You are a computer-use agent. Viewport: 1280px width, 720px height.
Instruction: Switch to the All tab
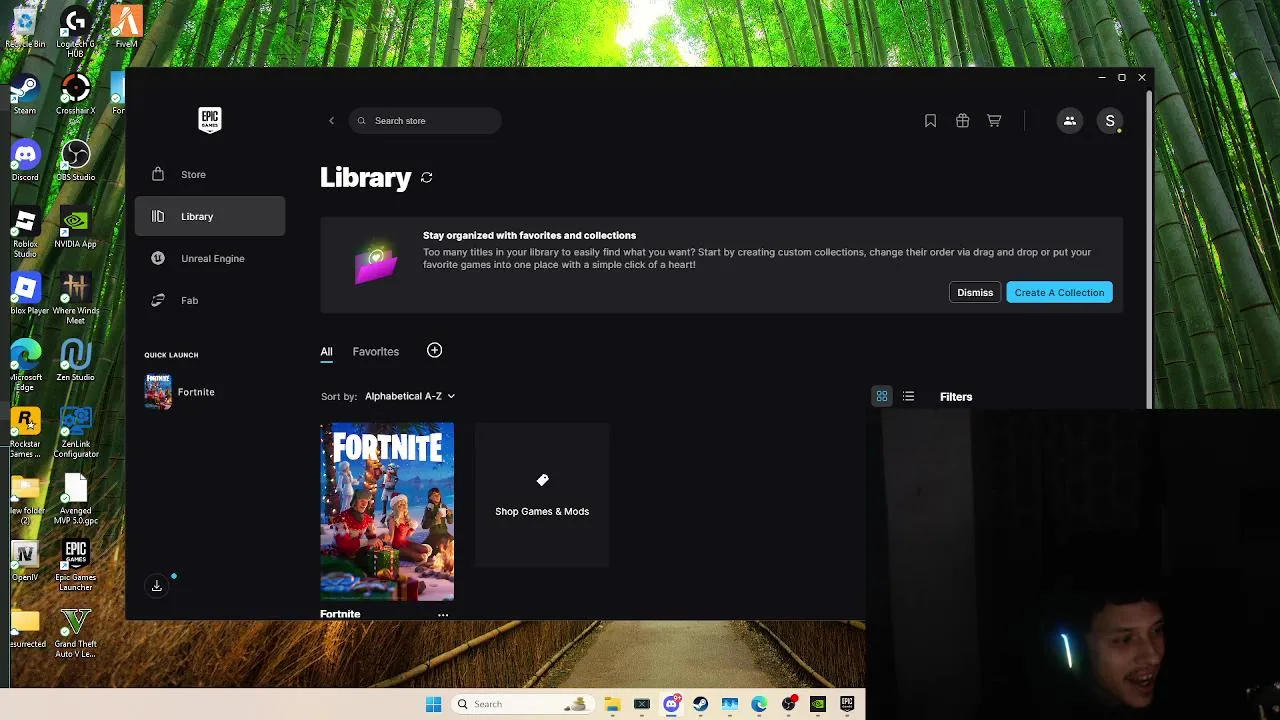coord(326,351)
